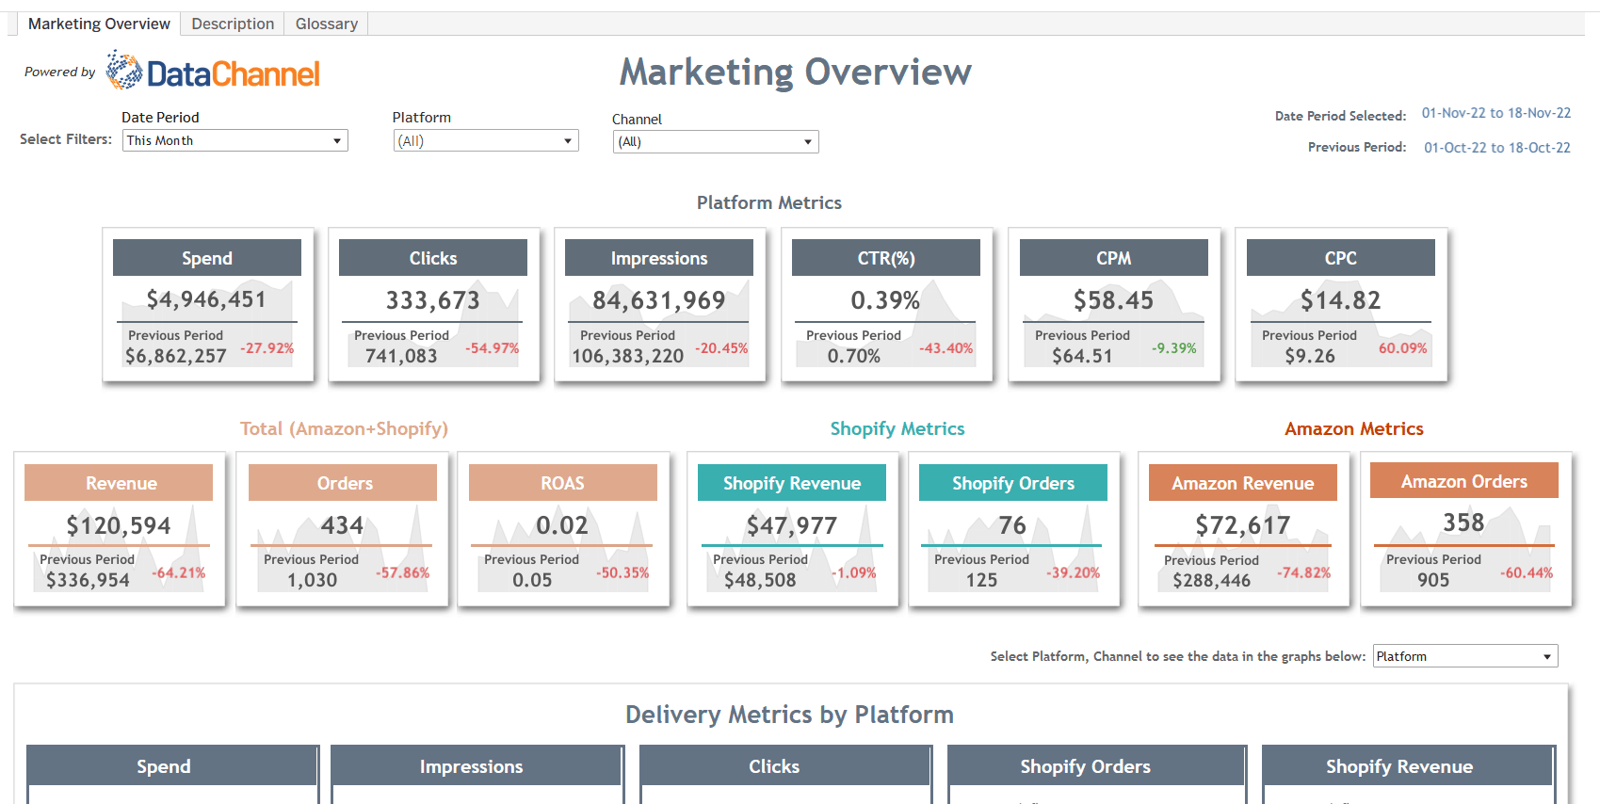Click the Shopify Orders delivery chart header
Image resolution: width=1600 pixels, height=804 pixels.
pyautogui.click(x=1085, y=766)
